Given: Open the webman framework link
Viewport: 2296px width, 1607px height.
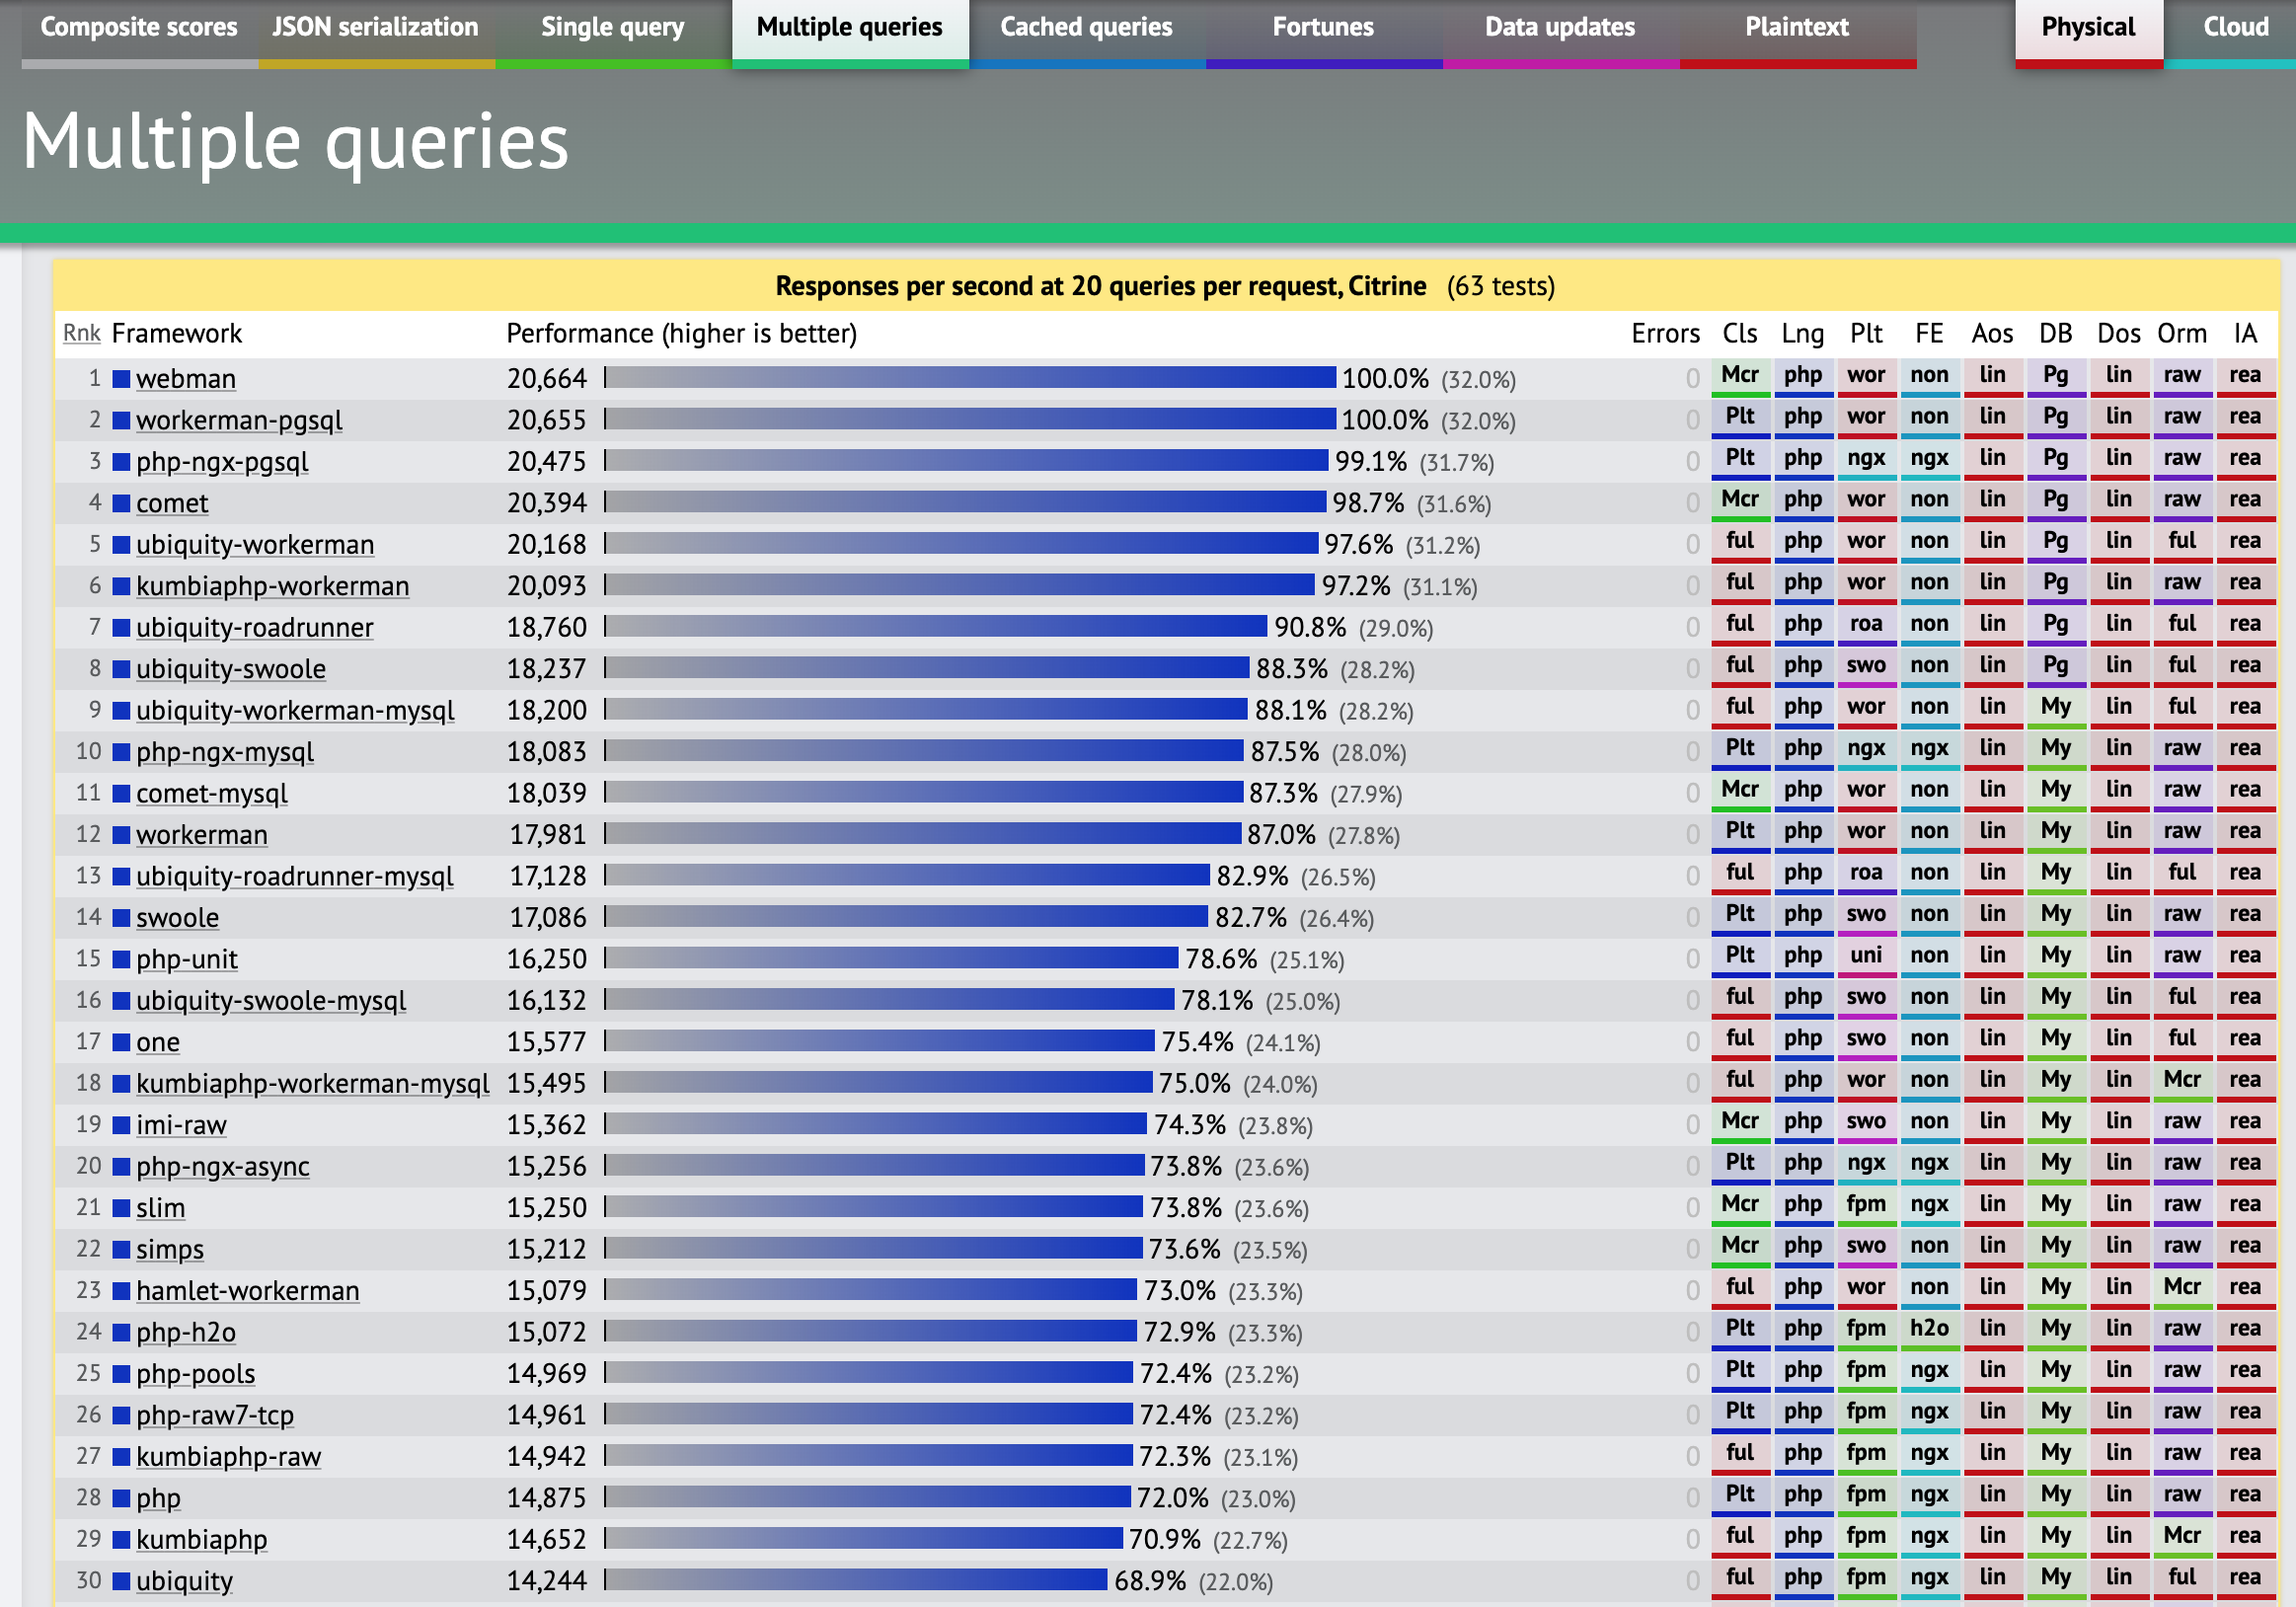Looking at the screenshot, I should [x=186, y=379].
